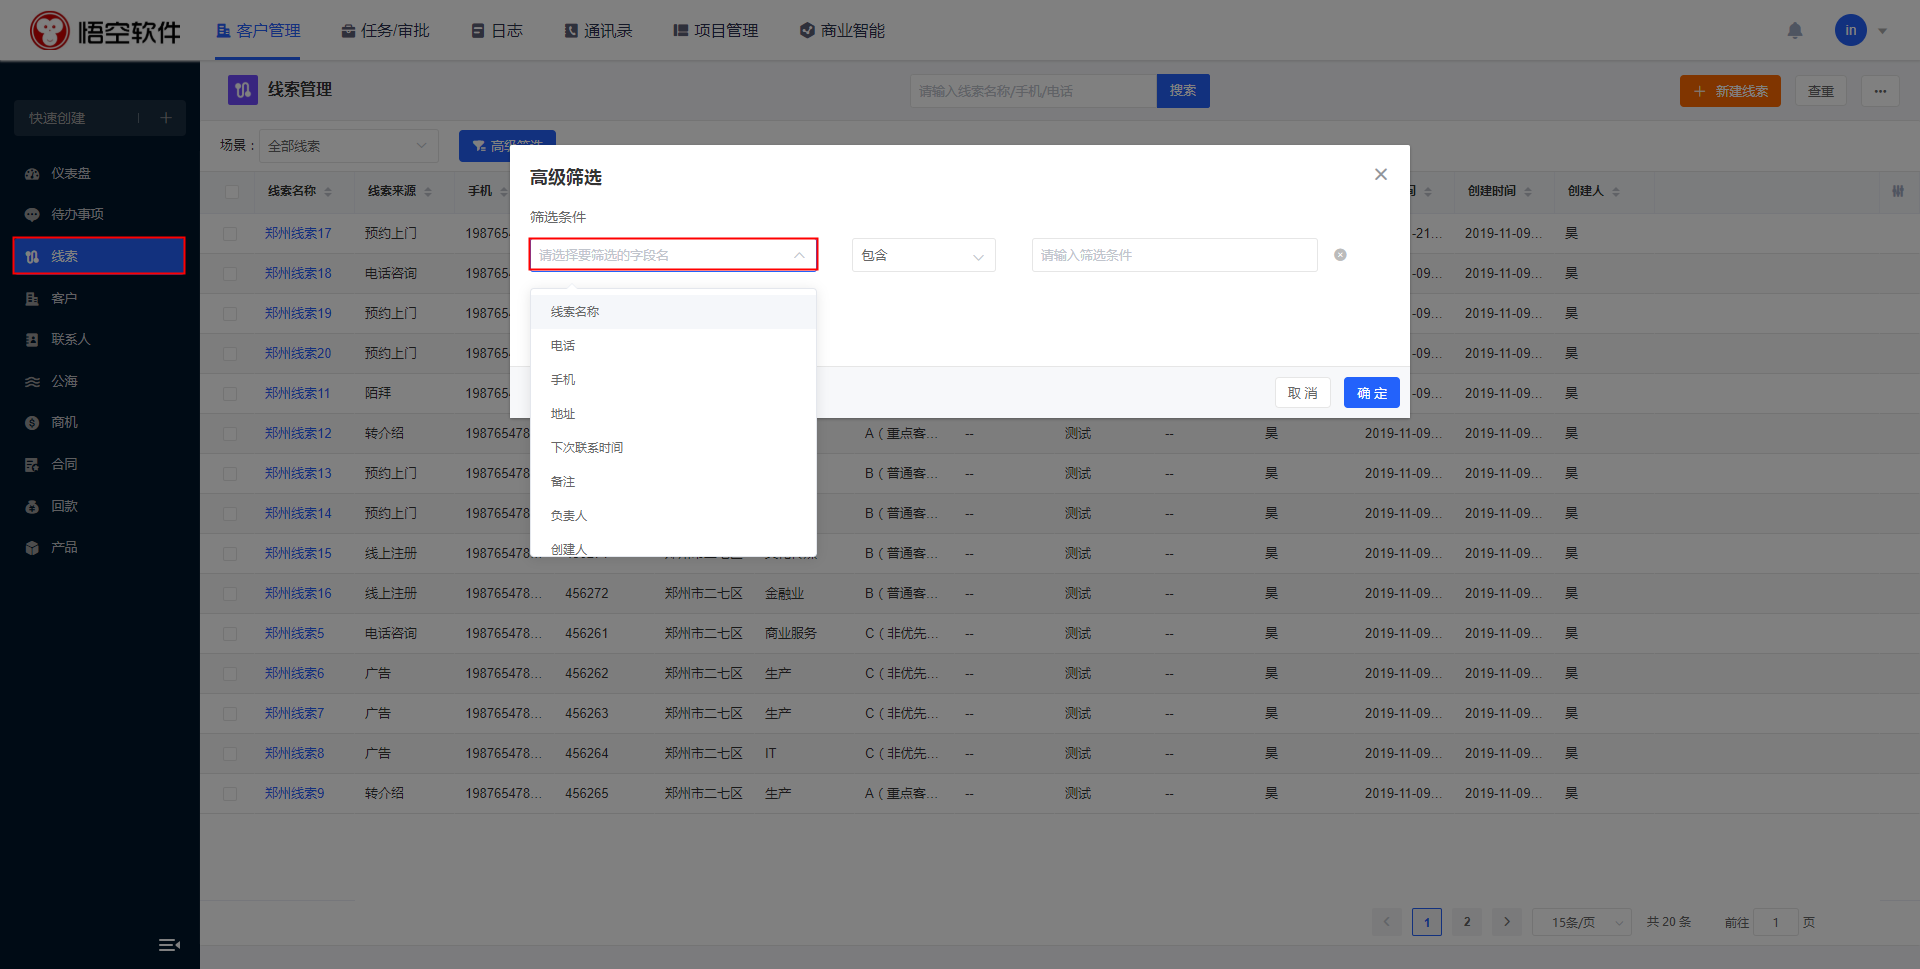Image resolution: width=1920 pixels, height=969 pixels.
Task: Remove the filter condition row icon
Action: [x=1340, y=255]
